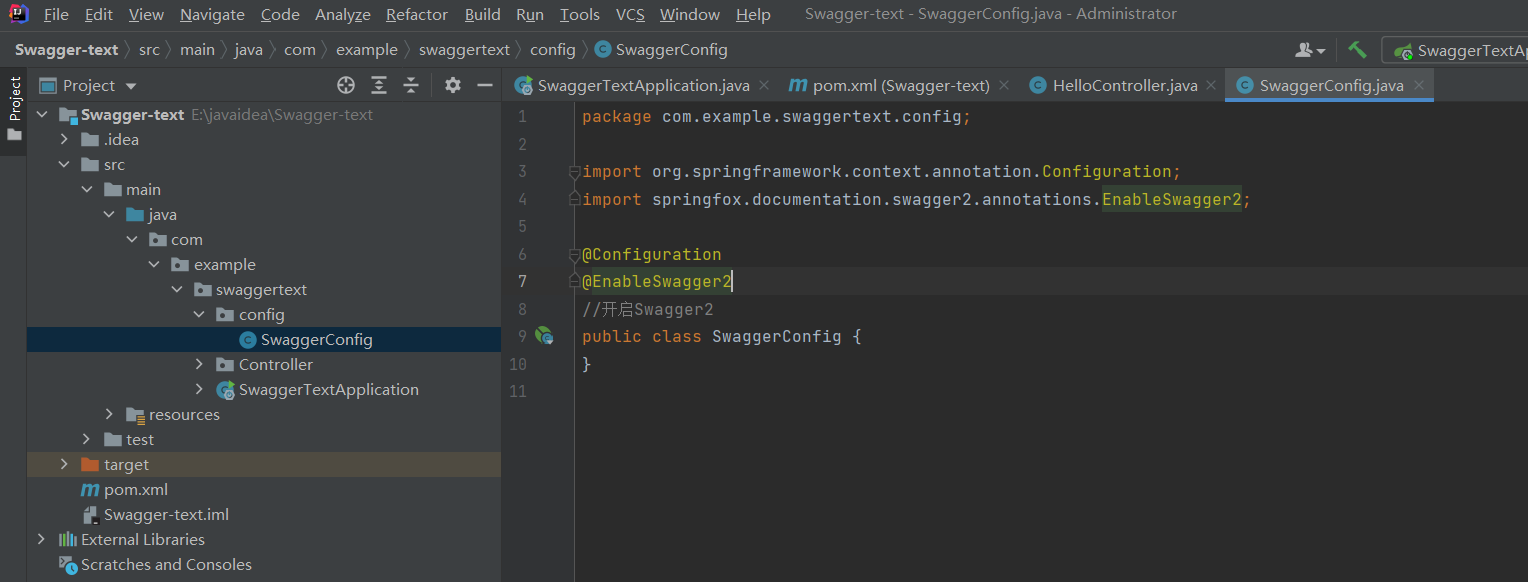Open the Help menu
This screenshot has width=1528, height=582.
[x=753, y=14]
